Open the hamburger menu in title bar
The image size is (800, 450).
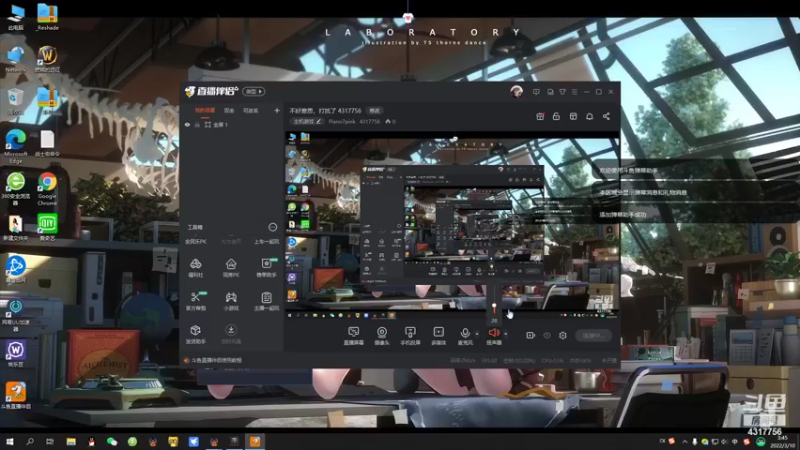(574, 92)
